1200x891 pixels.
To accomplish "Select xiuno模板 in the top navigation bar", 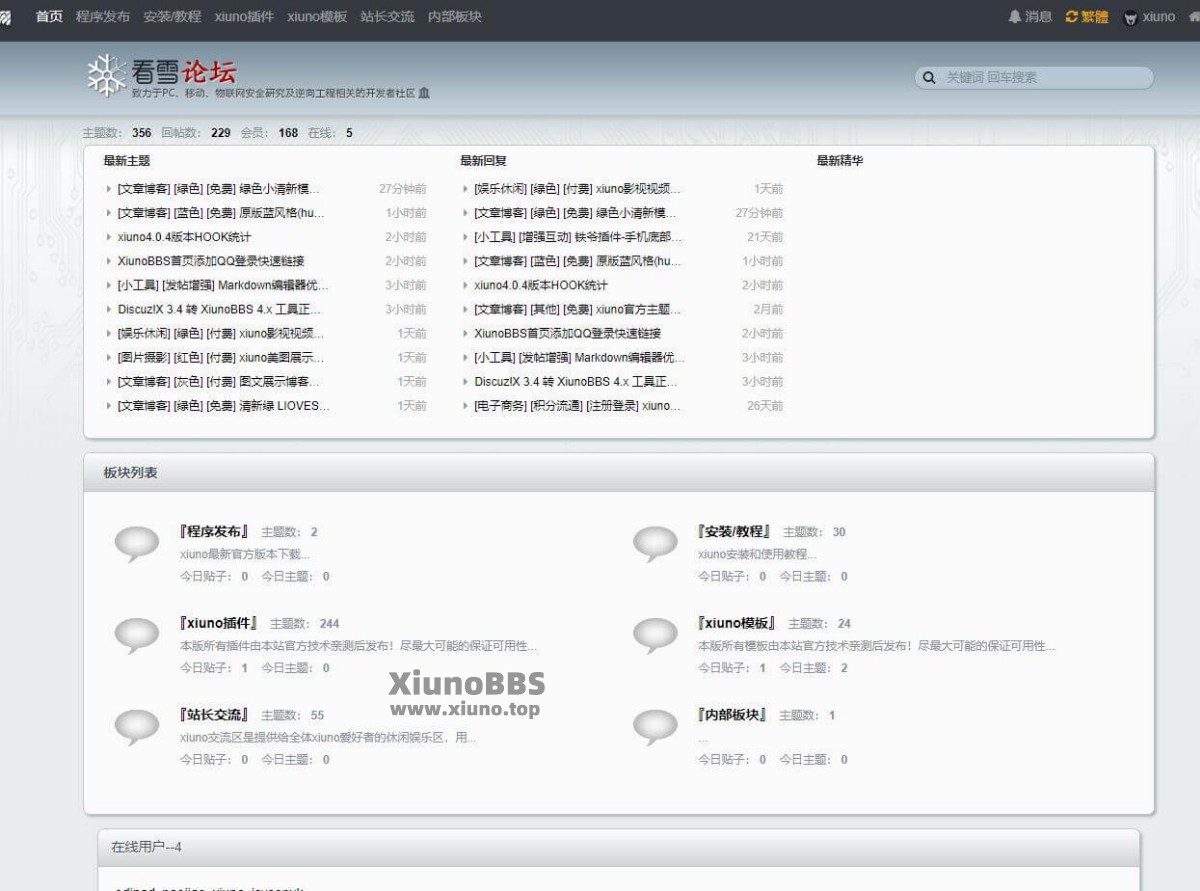I will click(317, 17).
